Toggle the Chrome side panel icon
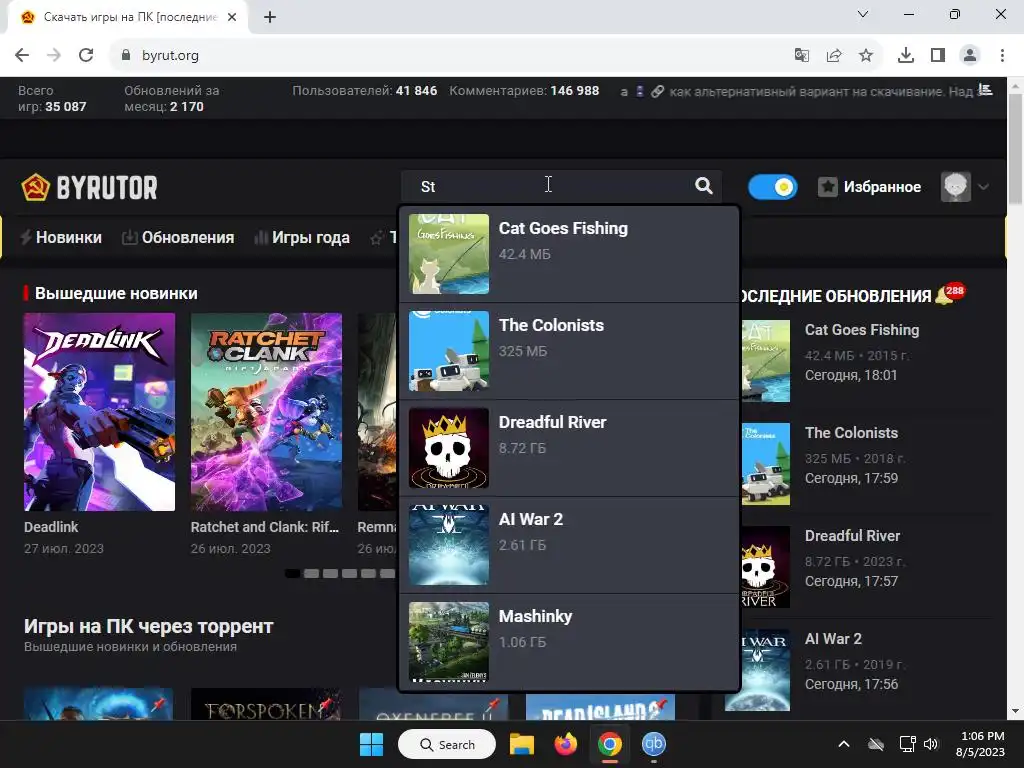1024x768 pixels. (x=938, y=55)
